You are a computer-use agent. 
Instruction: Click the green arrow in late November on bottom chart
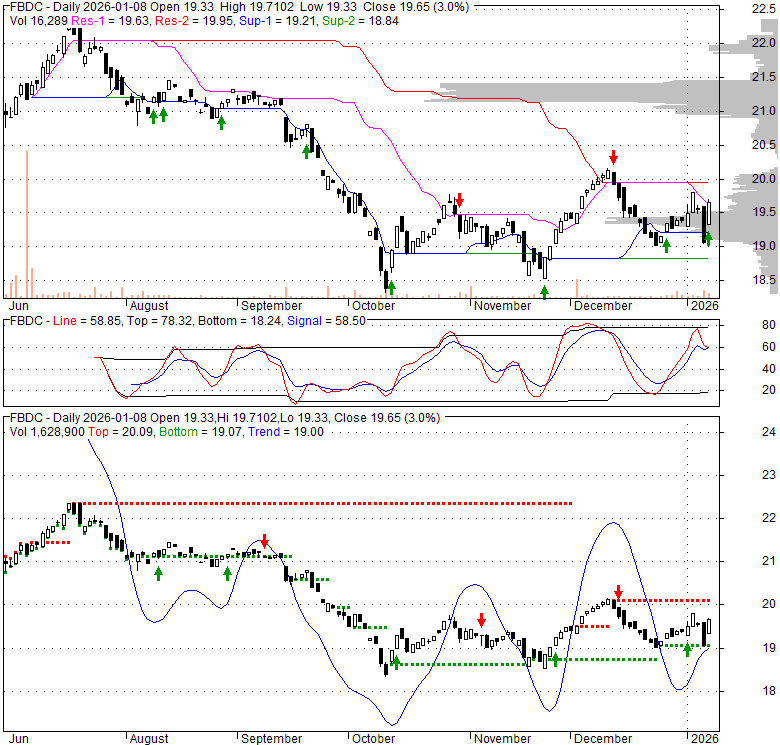556,660
